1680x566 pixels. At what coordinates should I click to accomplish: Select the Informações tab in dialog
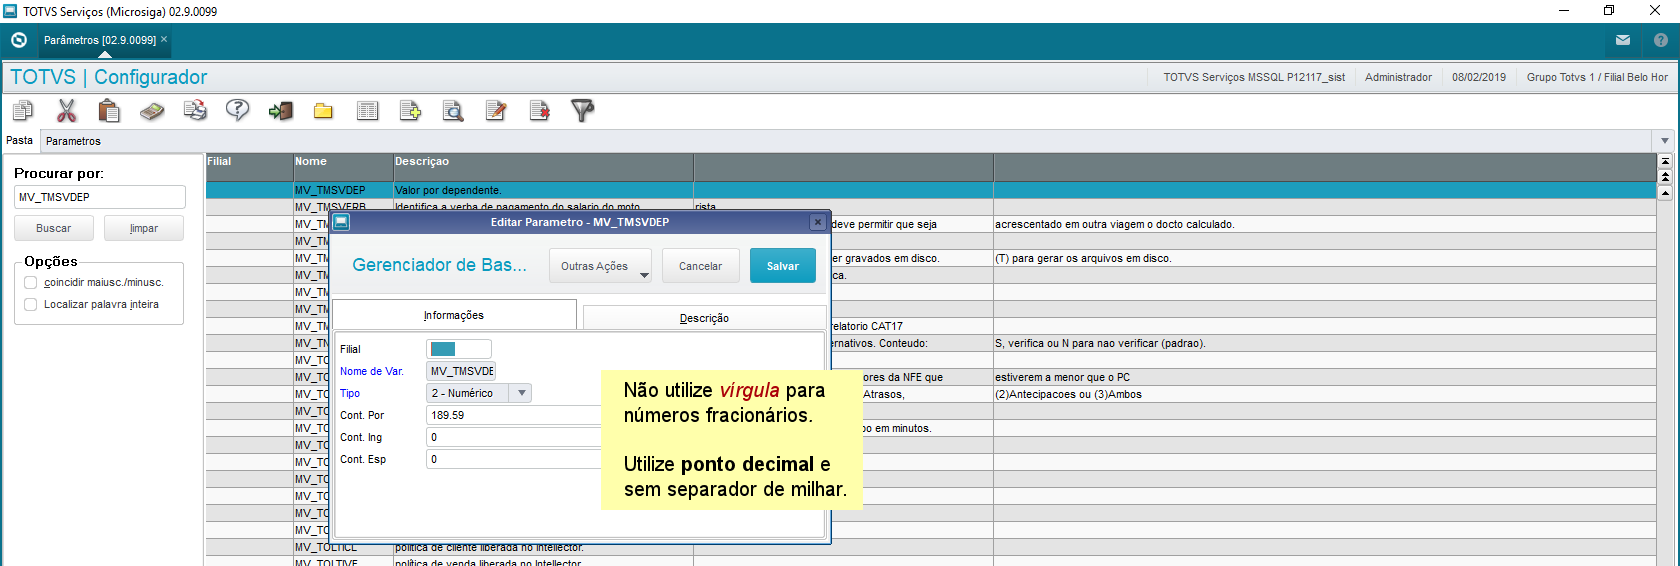454,315
